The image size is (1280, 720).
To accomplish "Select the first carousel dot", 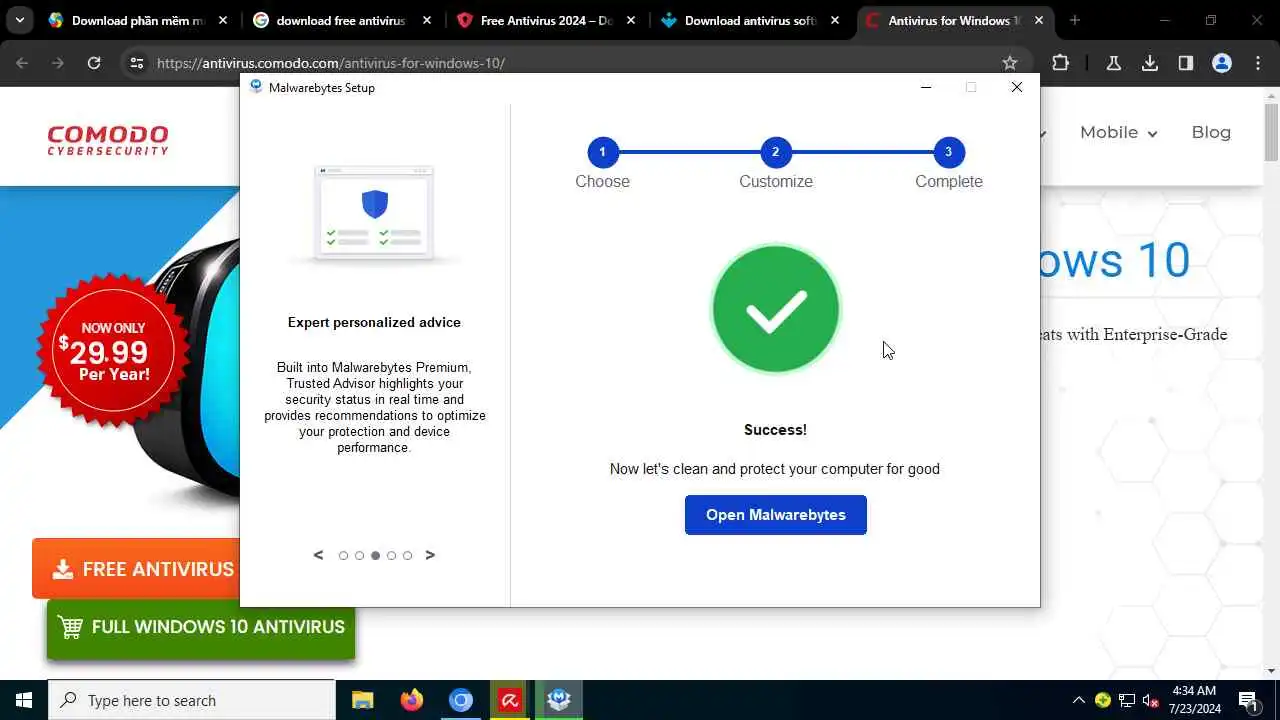I will tap(343, 556).
